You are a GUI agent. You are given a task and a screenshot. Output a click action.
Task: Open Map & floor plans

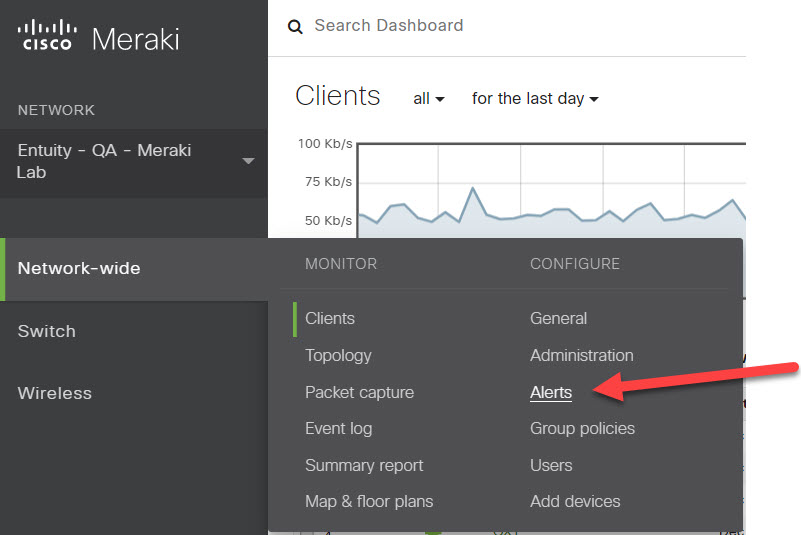(369, 502)
